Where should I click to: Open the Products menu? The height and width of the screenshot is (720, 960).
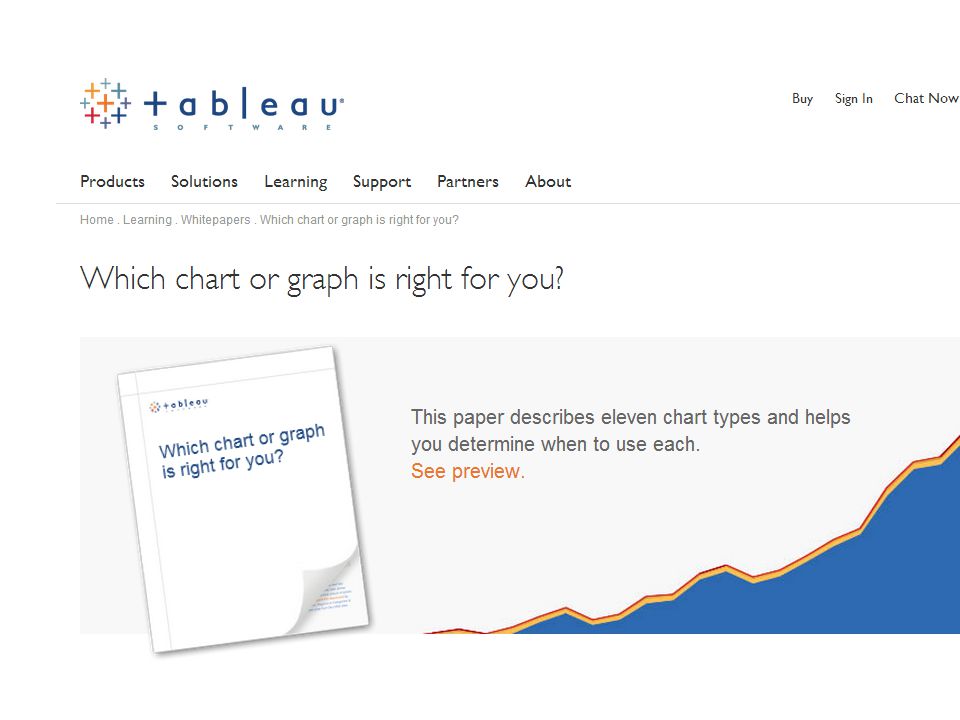(113, 182)
